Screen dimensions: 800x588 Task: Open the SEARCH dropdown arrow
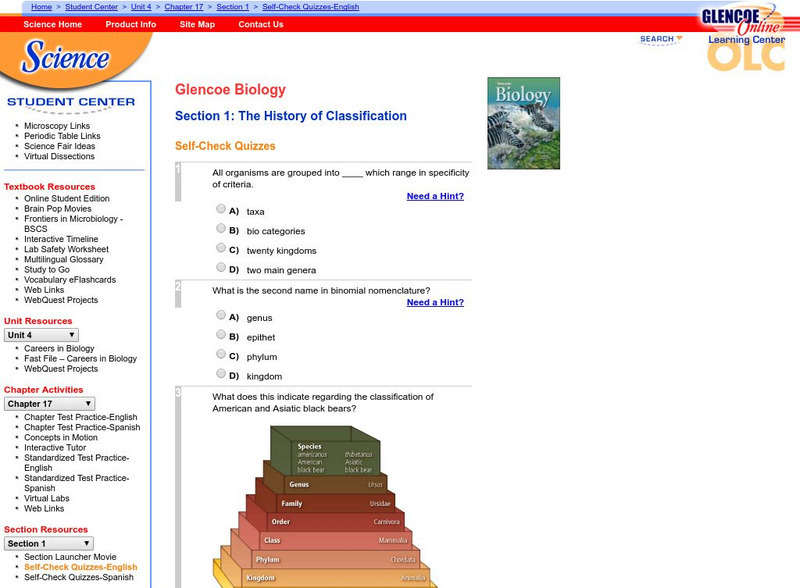(x=679, y=38)
